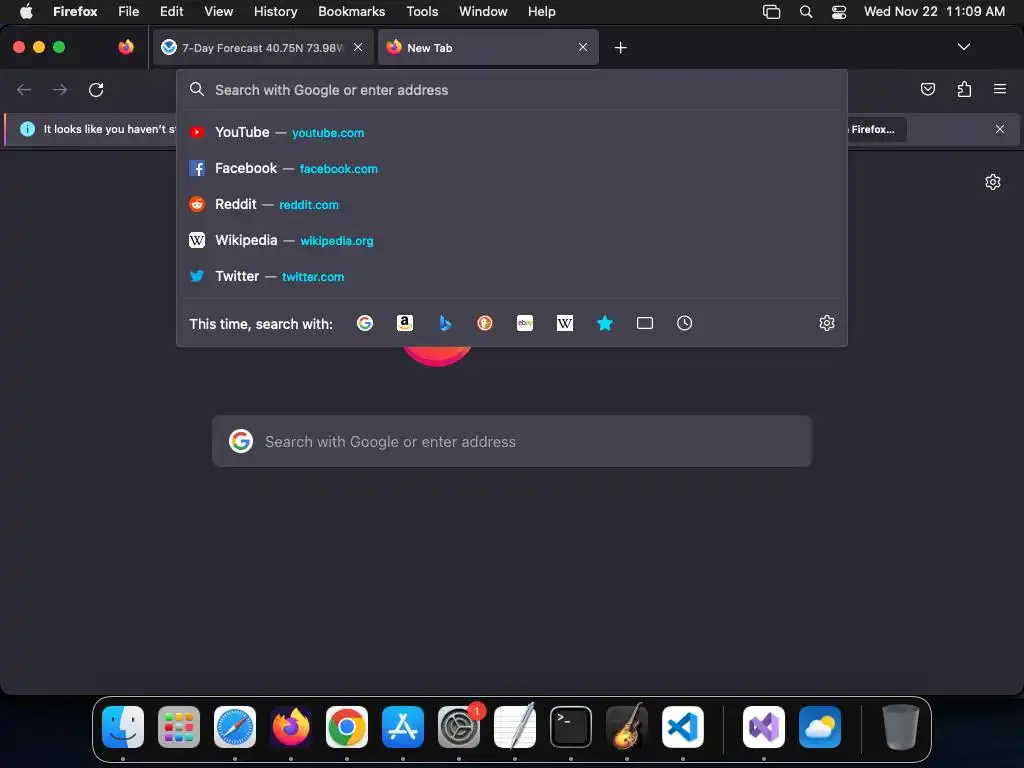1024x768 pixels.
Task: Search this time with Bing icon
Action: pyautogui.click(x=445, y=323)
